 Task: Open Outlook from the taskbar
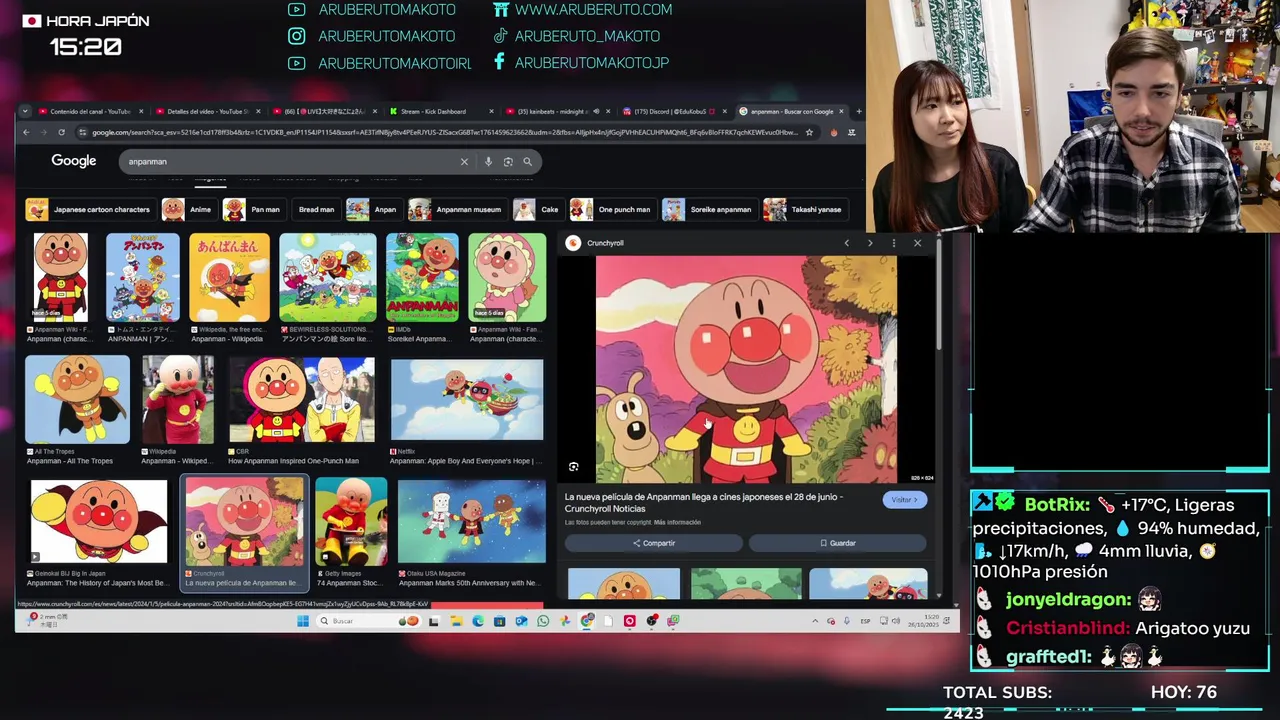pyautogui.click(x=521, y=621)
